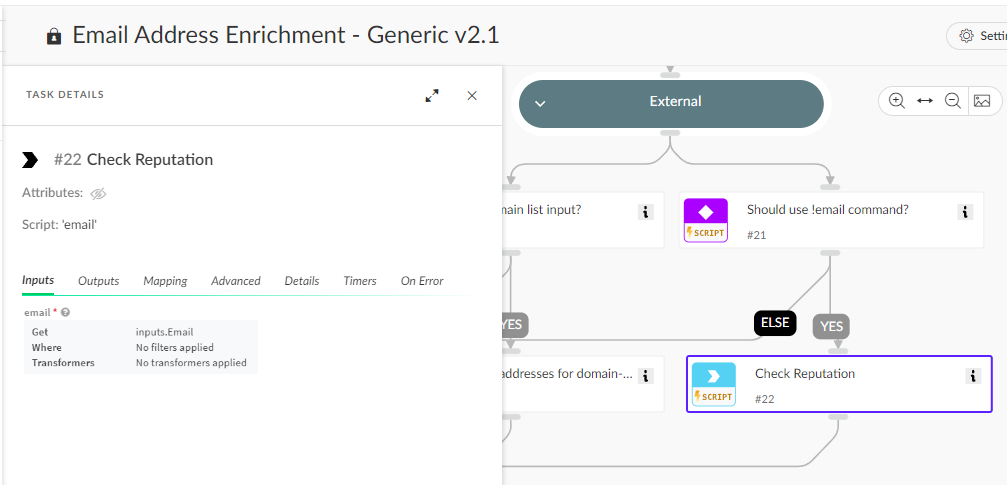Click the help icon next to email

click(66, 313)
